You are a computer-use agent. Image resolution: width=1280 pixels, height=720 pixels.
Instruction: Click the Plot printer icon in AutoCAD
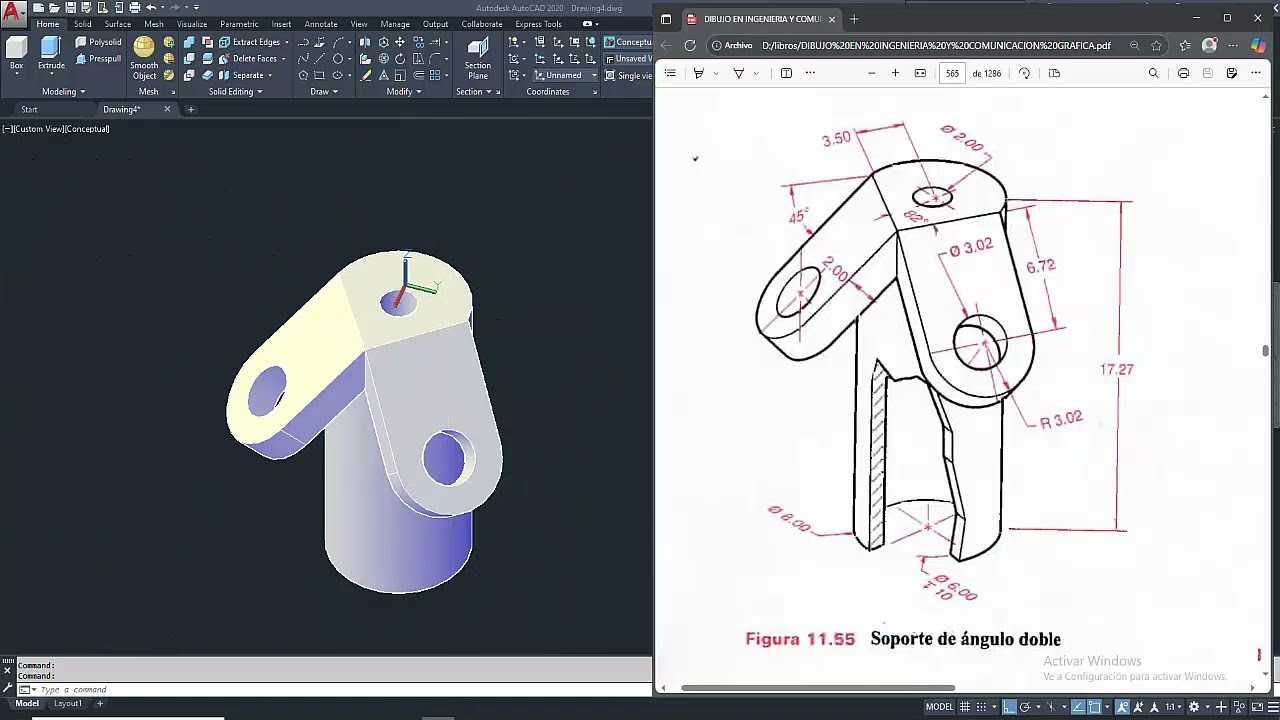pos(134,8)
